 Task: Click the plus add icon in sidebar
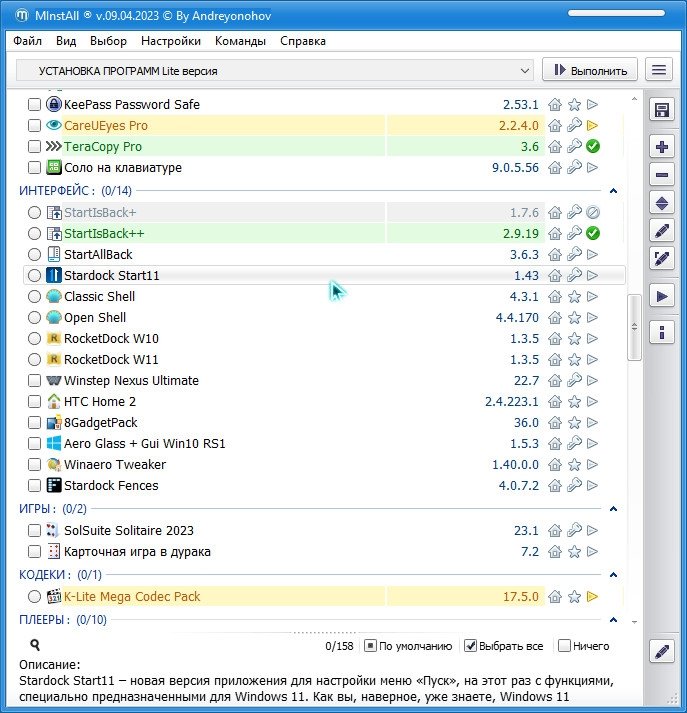[662, 147]
